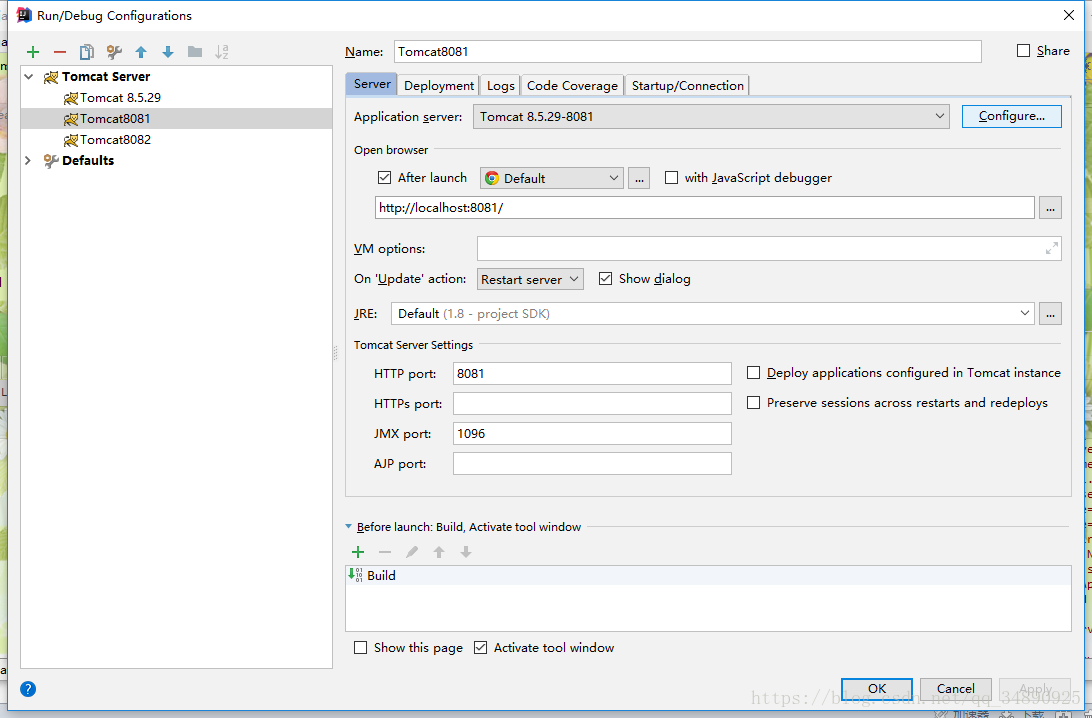The width and height of the screenshot is (1092, 718).
Task: Switch to the Logs tab
Action: pos(501,86)
